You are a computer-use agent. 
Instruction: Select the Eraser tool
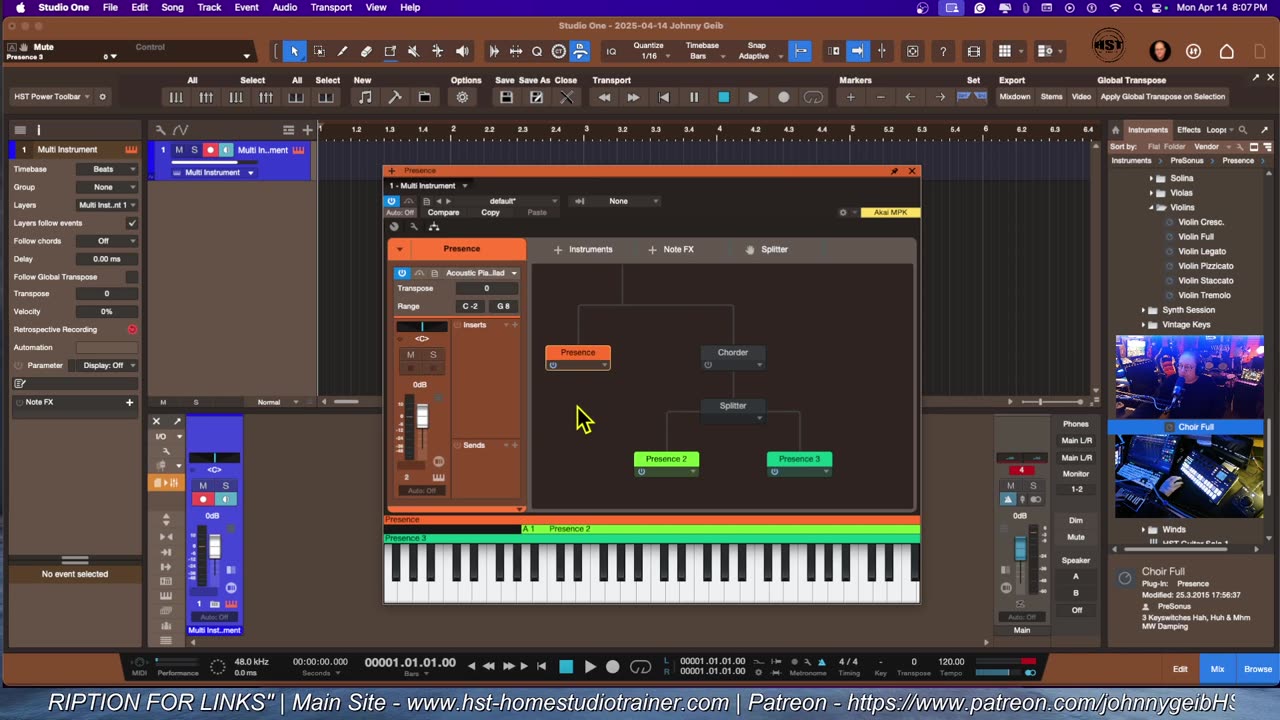click(x=366, y=51)
